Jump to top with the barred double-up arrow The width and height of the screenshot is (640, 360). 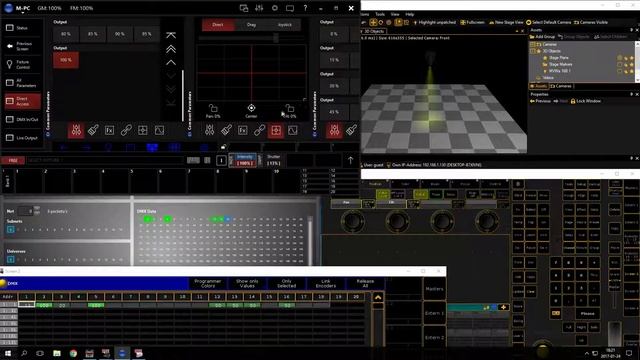171,36
